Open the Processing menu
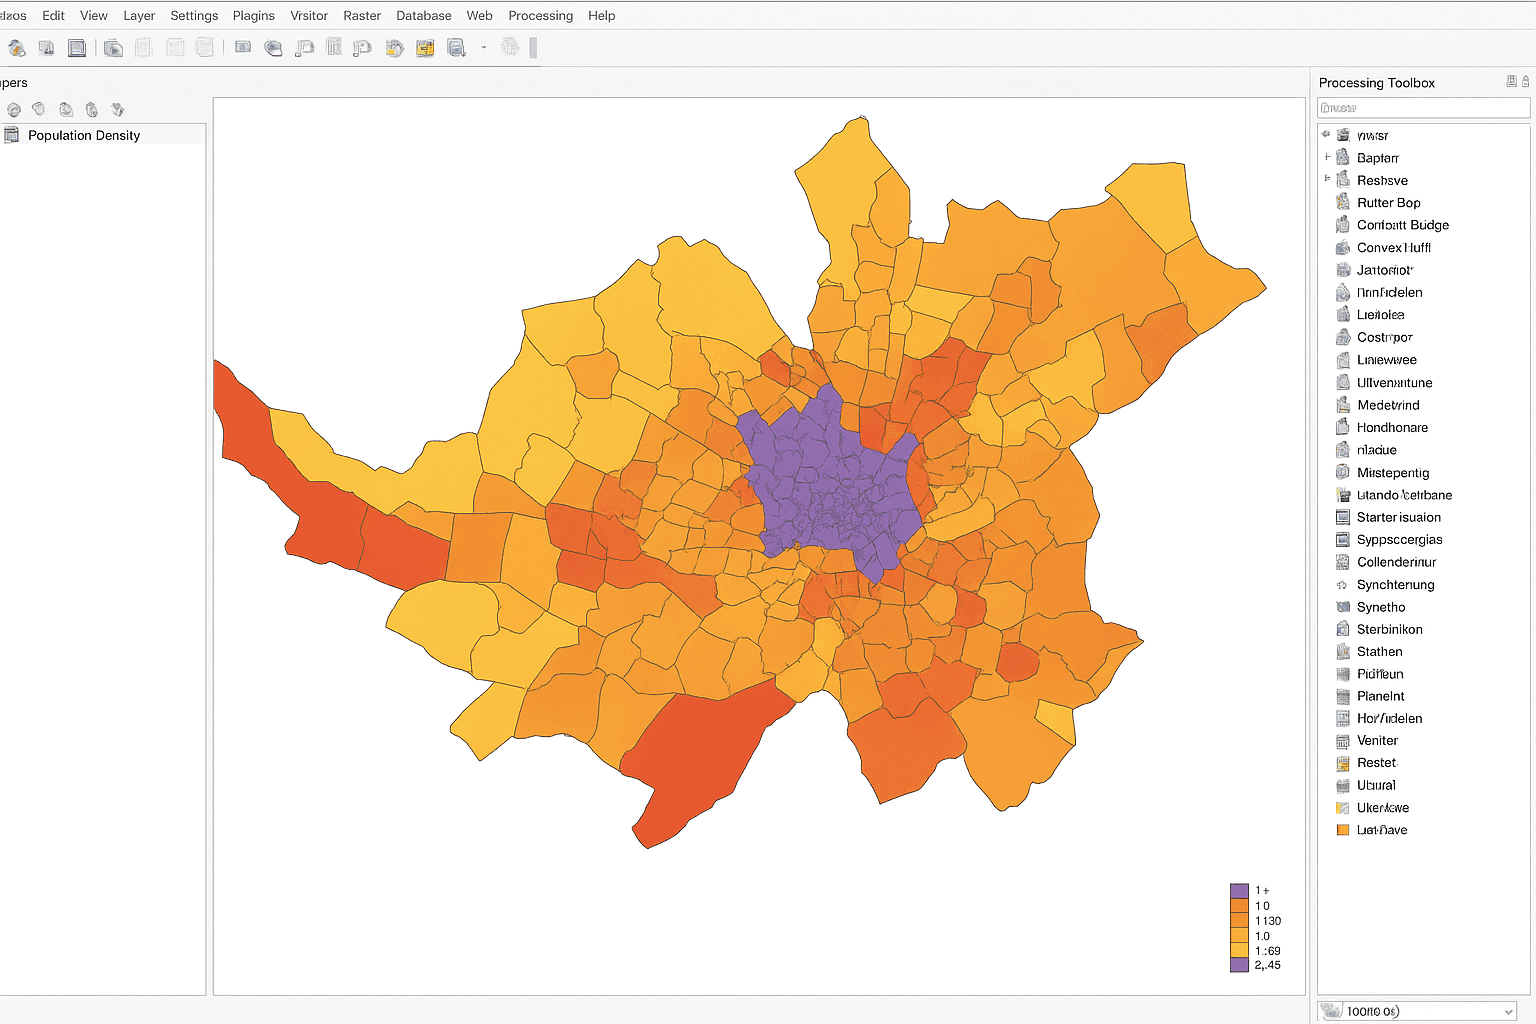Image resolution: width=1536 pixels, height=1024 pixels. click(540, 16)
